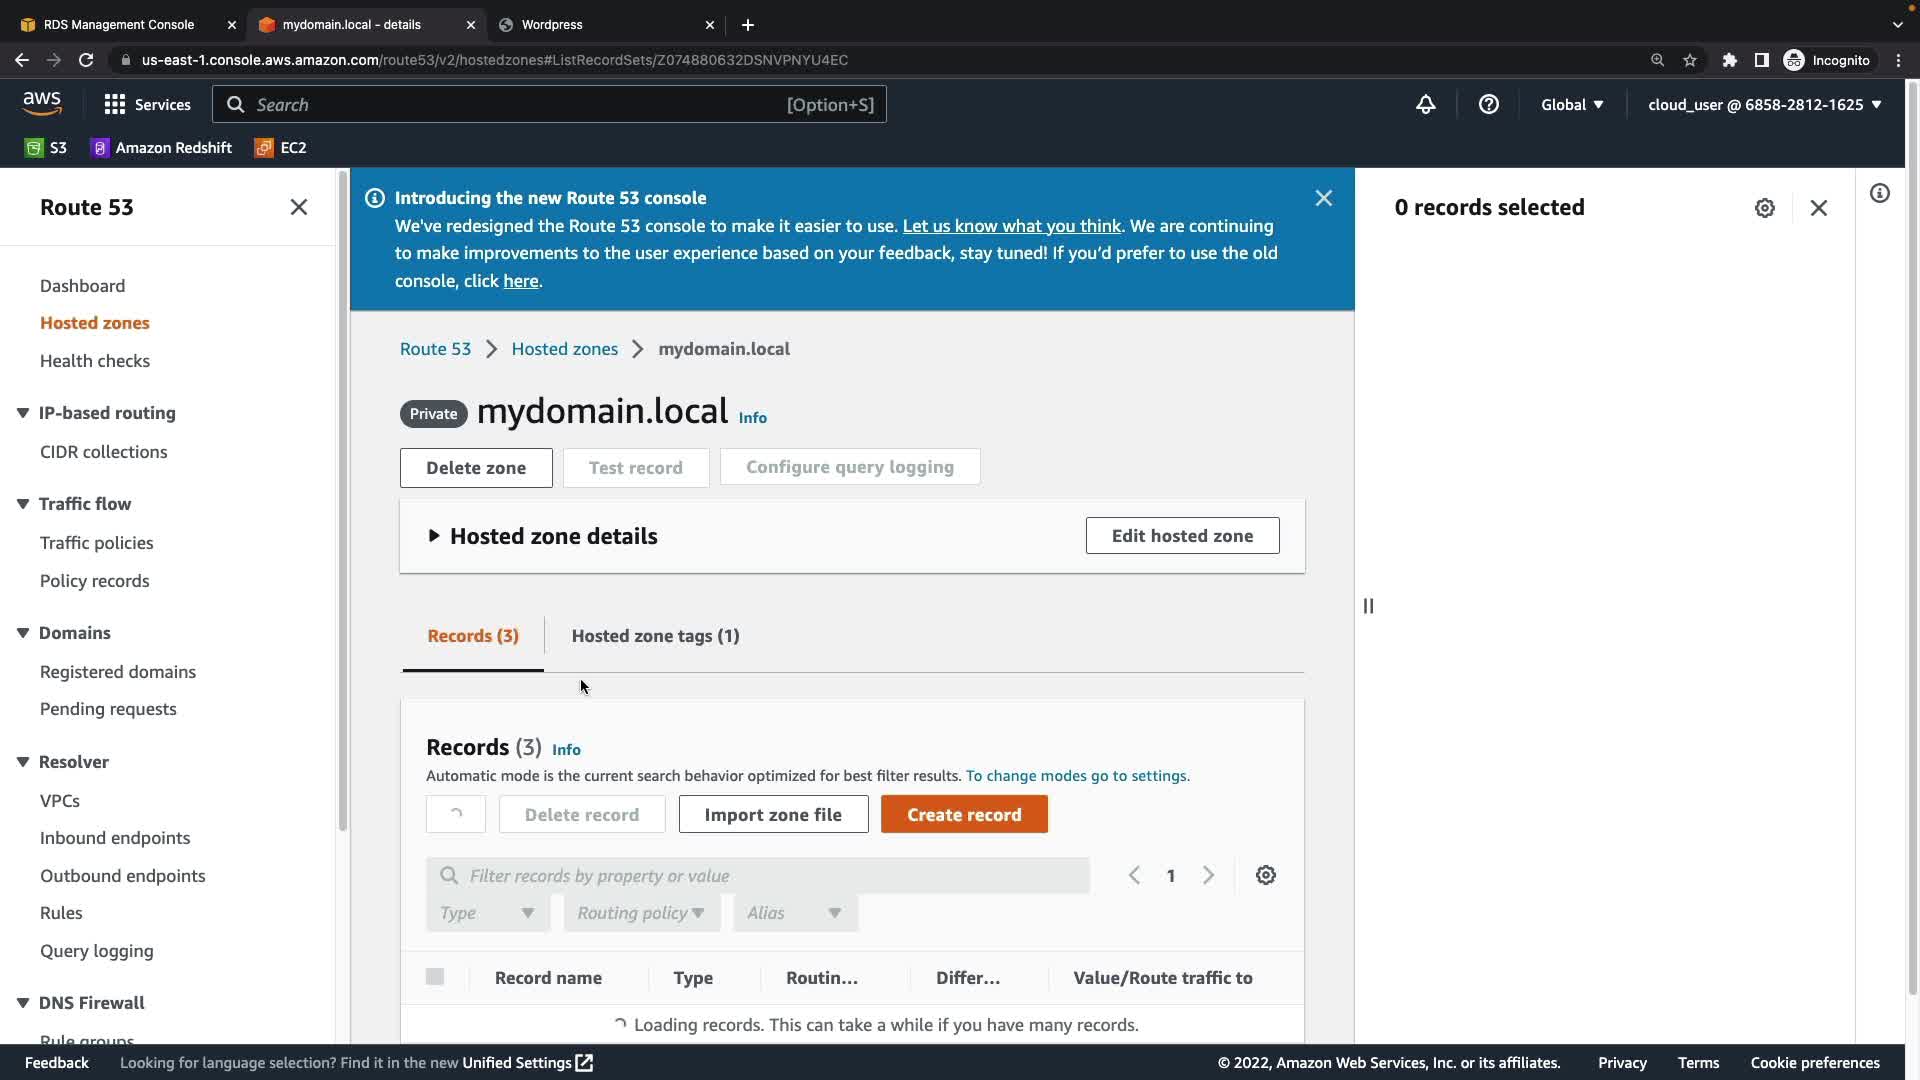Toggle the select all records checkbox
The image size is (1920, 1080).
(435, 977)
